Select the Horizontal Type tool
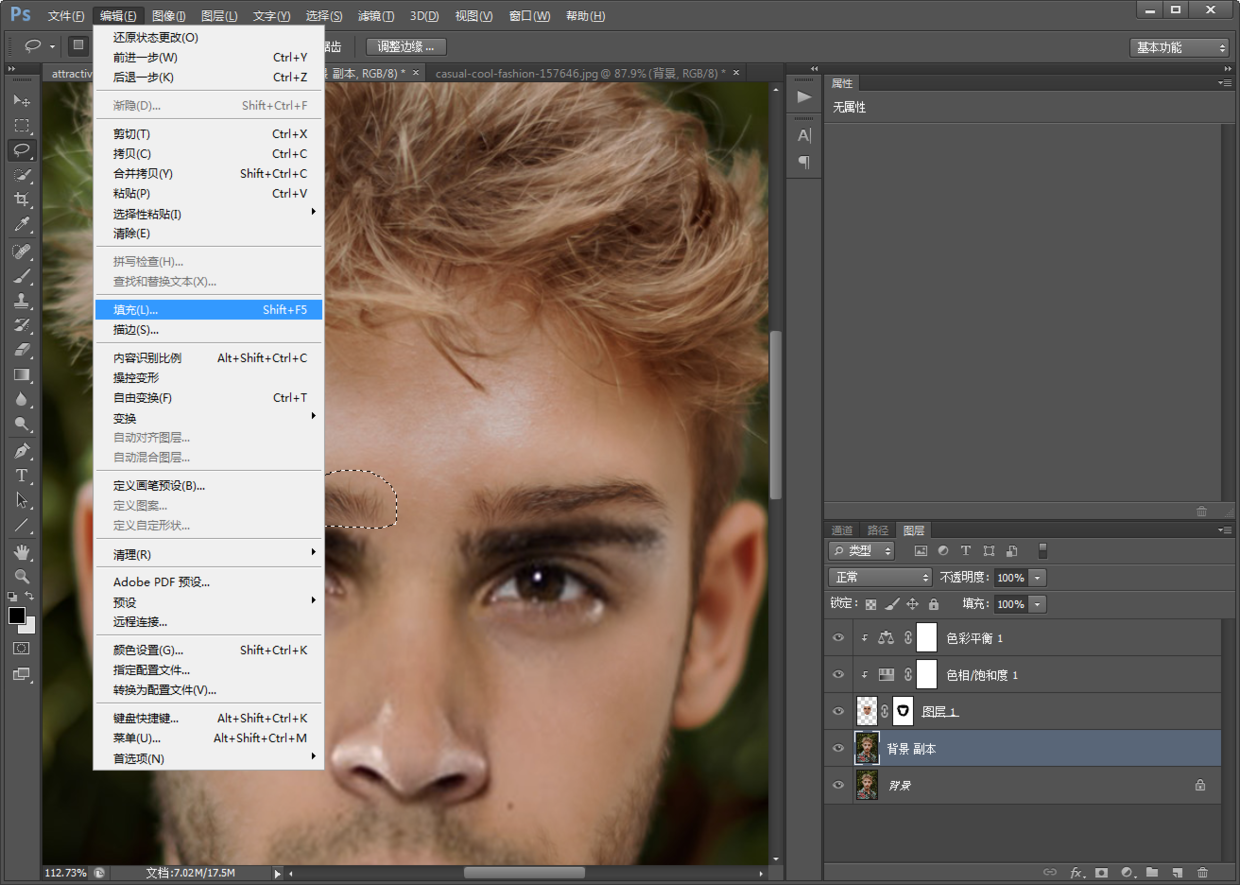Screen dimensions: 1240x885 [21, 476]
